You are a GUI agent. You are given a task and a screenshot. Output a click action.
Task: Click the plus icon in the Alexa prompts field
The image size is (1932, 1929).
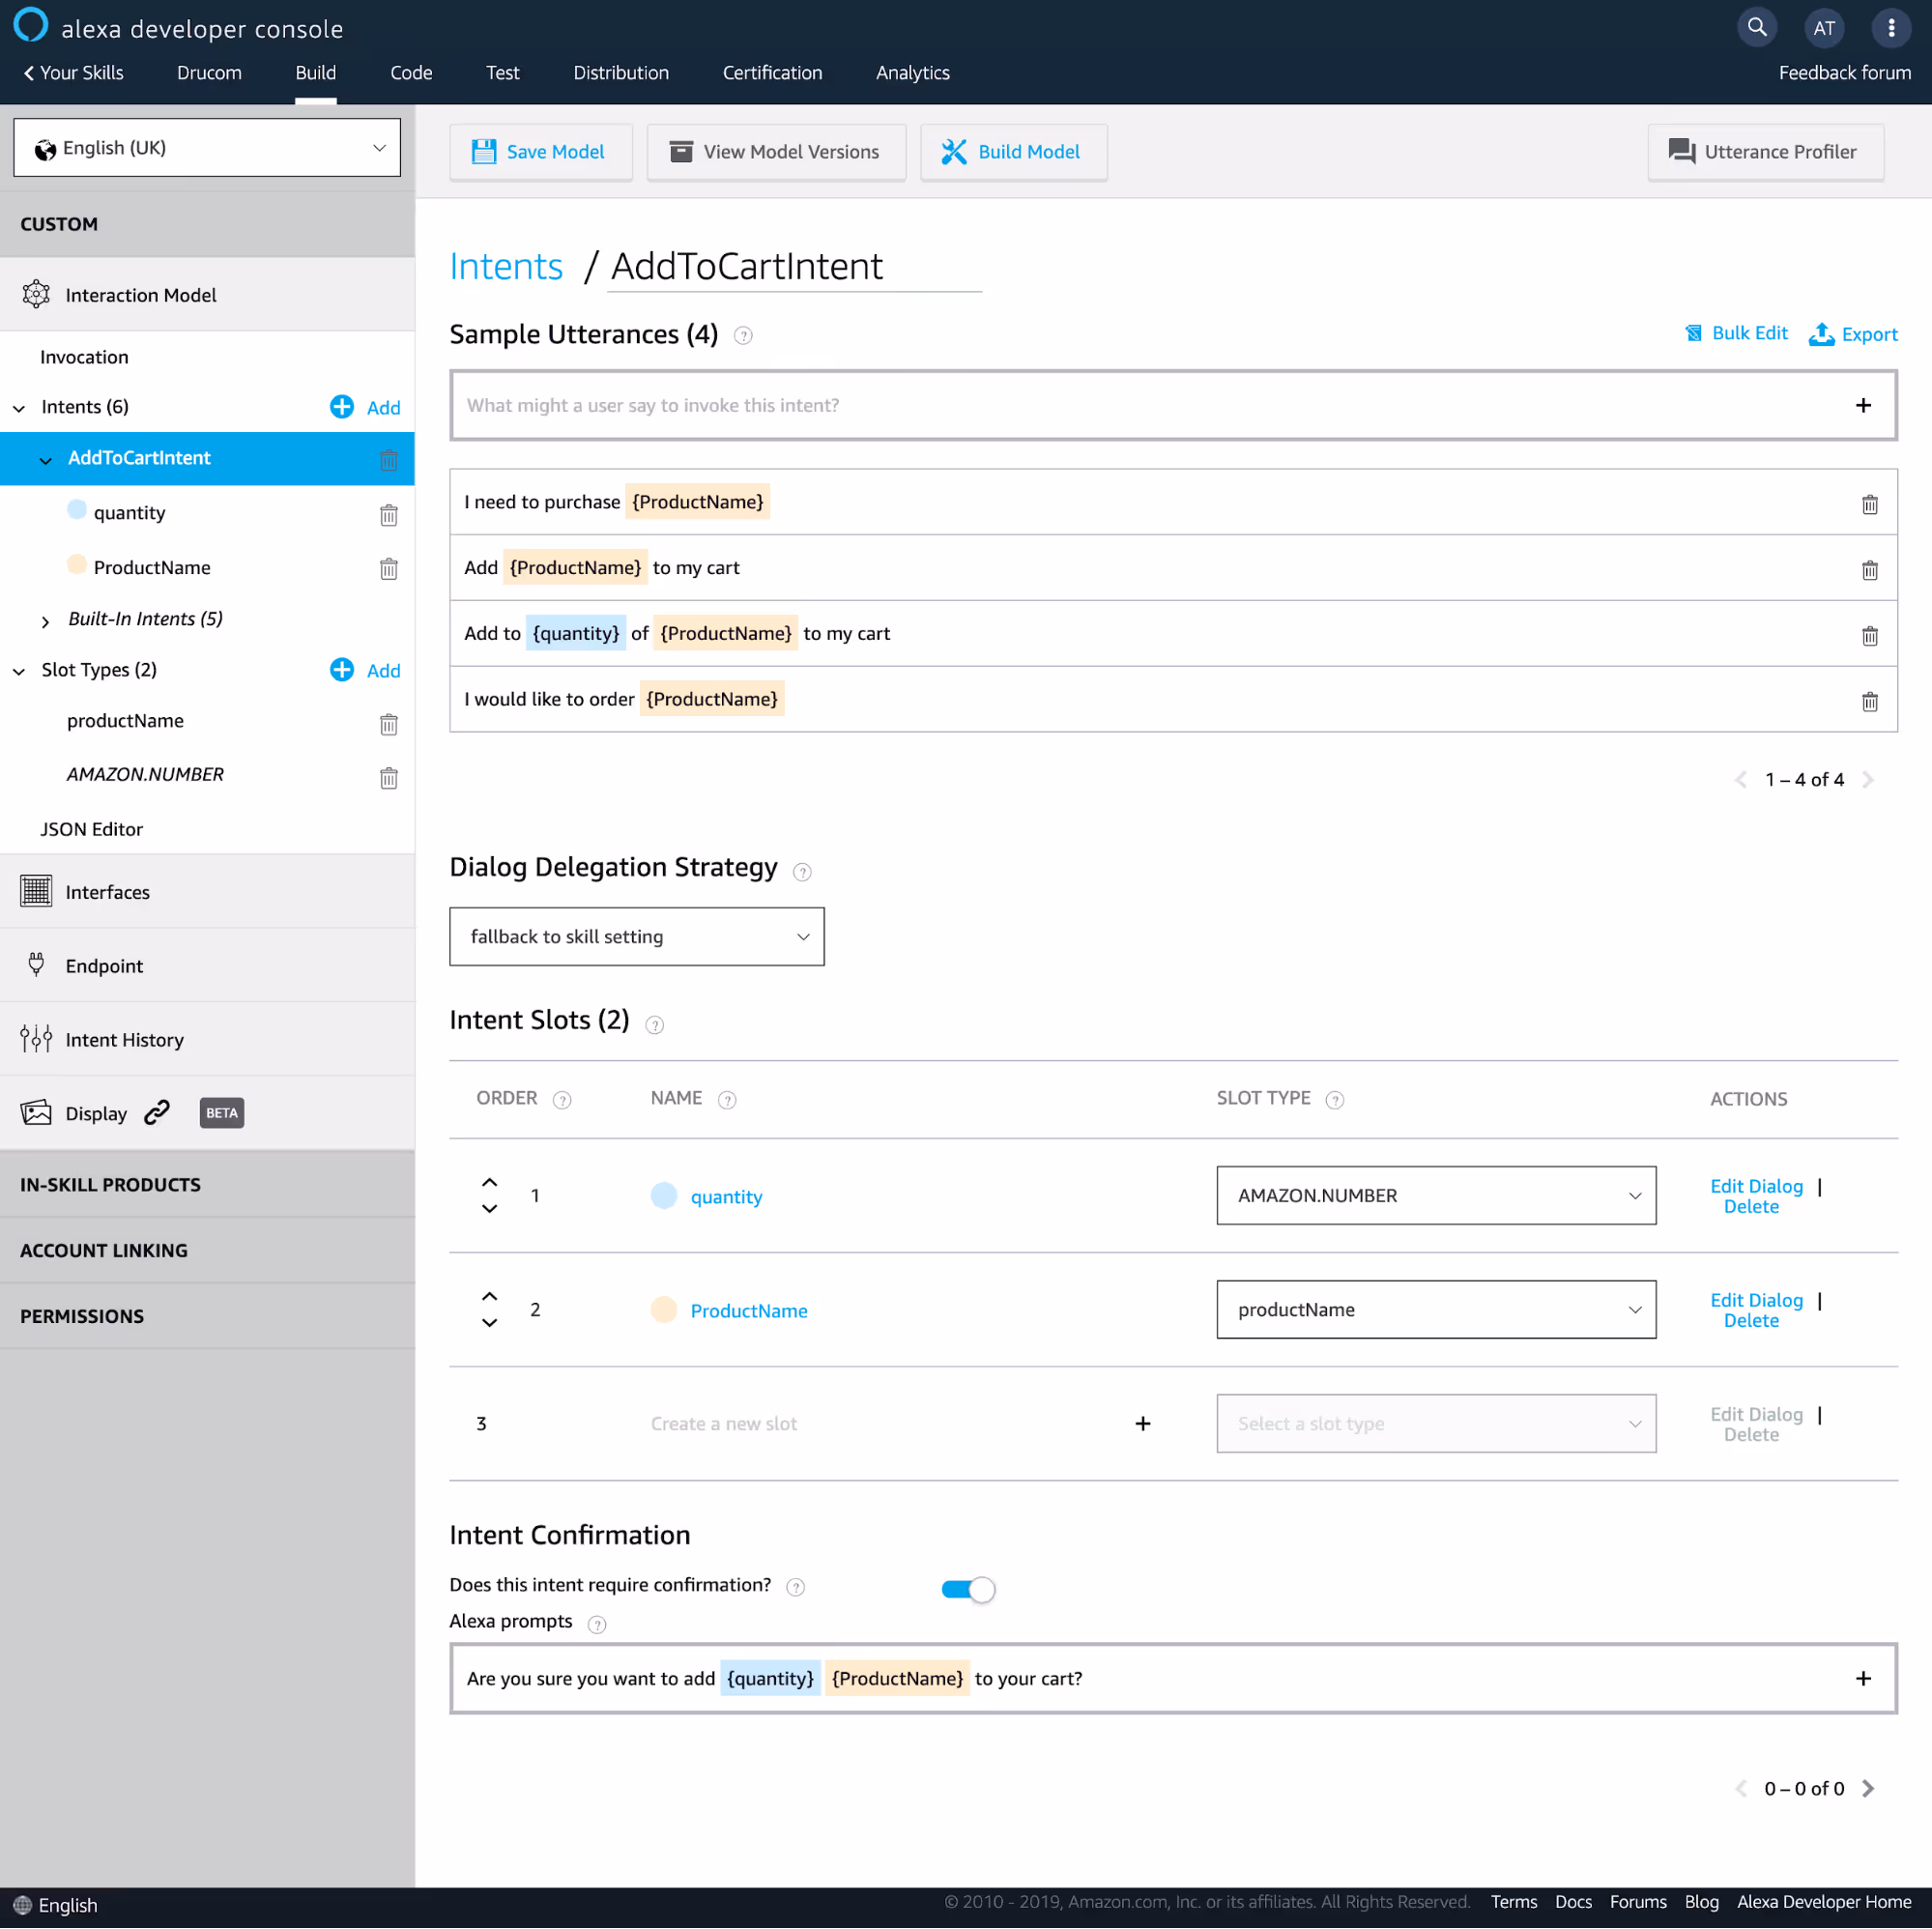tap(1863, 1679)
